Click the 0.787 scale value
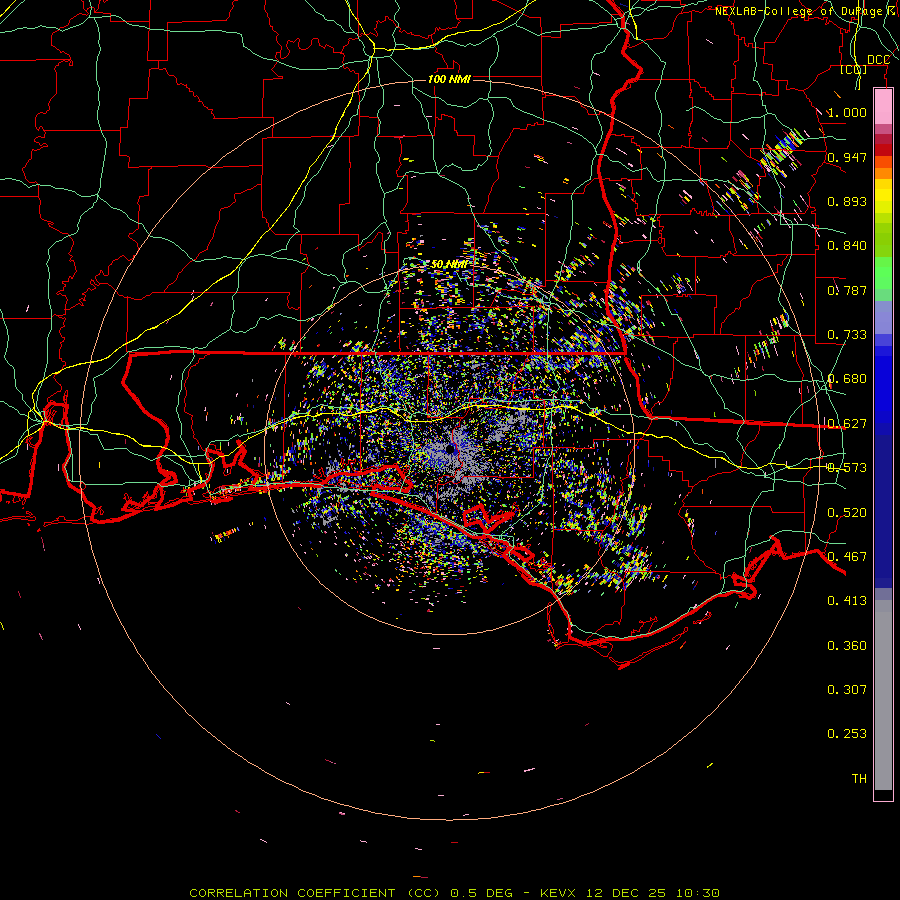Screen dimensions: 900x900 (847, 290)
